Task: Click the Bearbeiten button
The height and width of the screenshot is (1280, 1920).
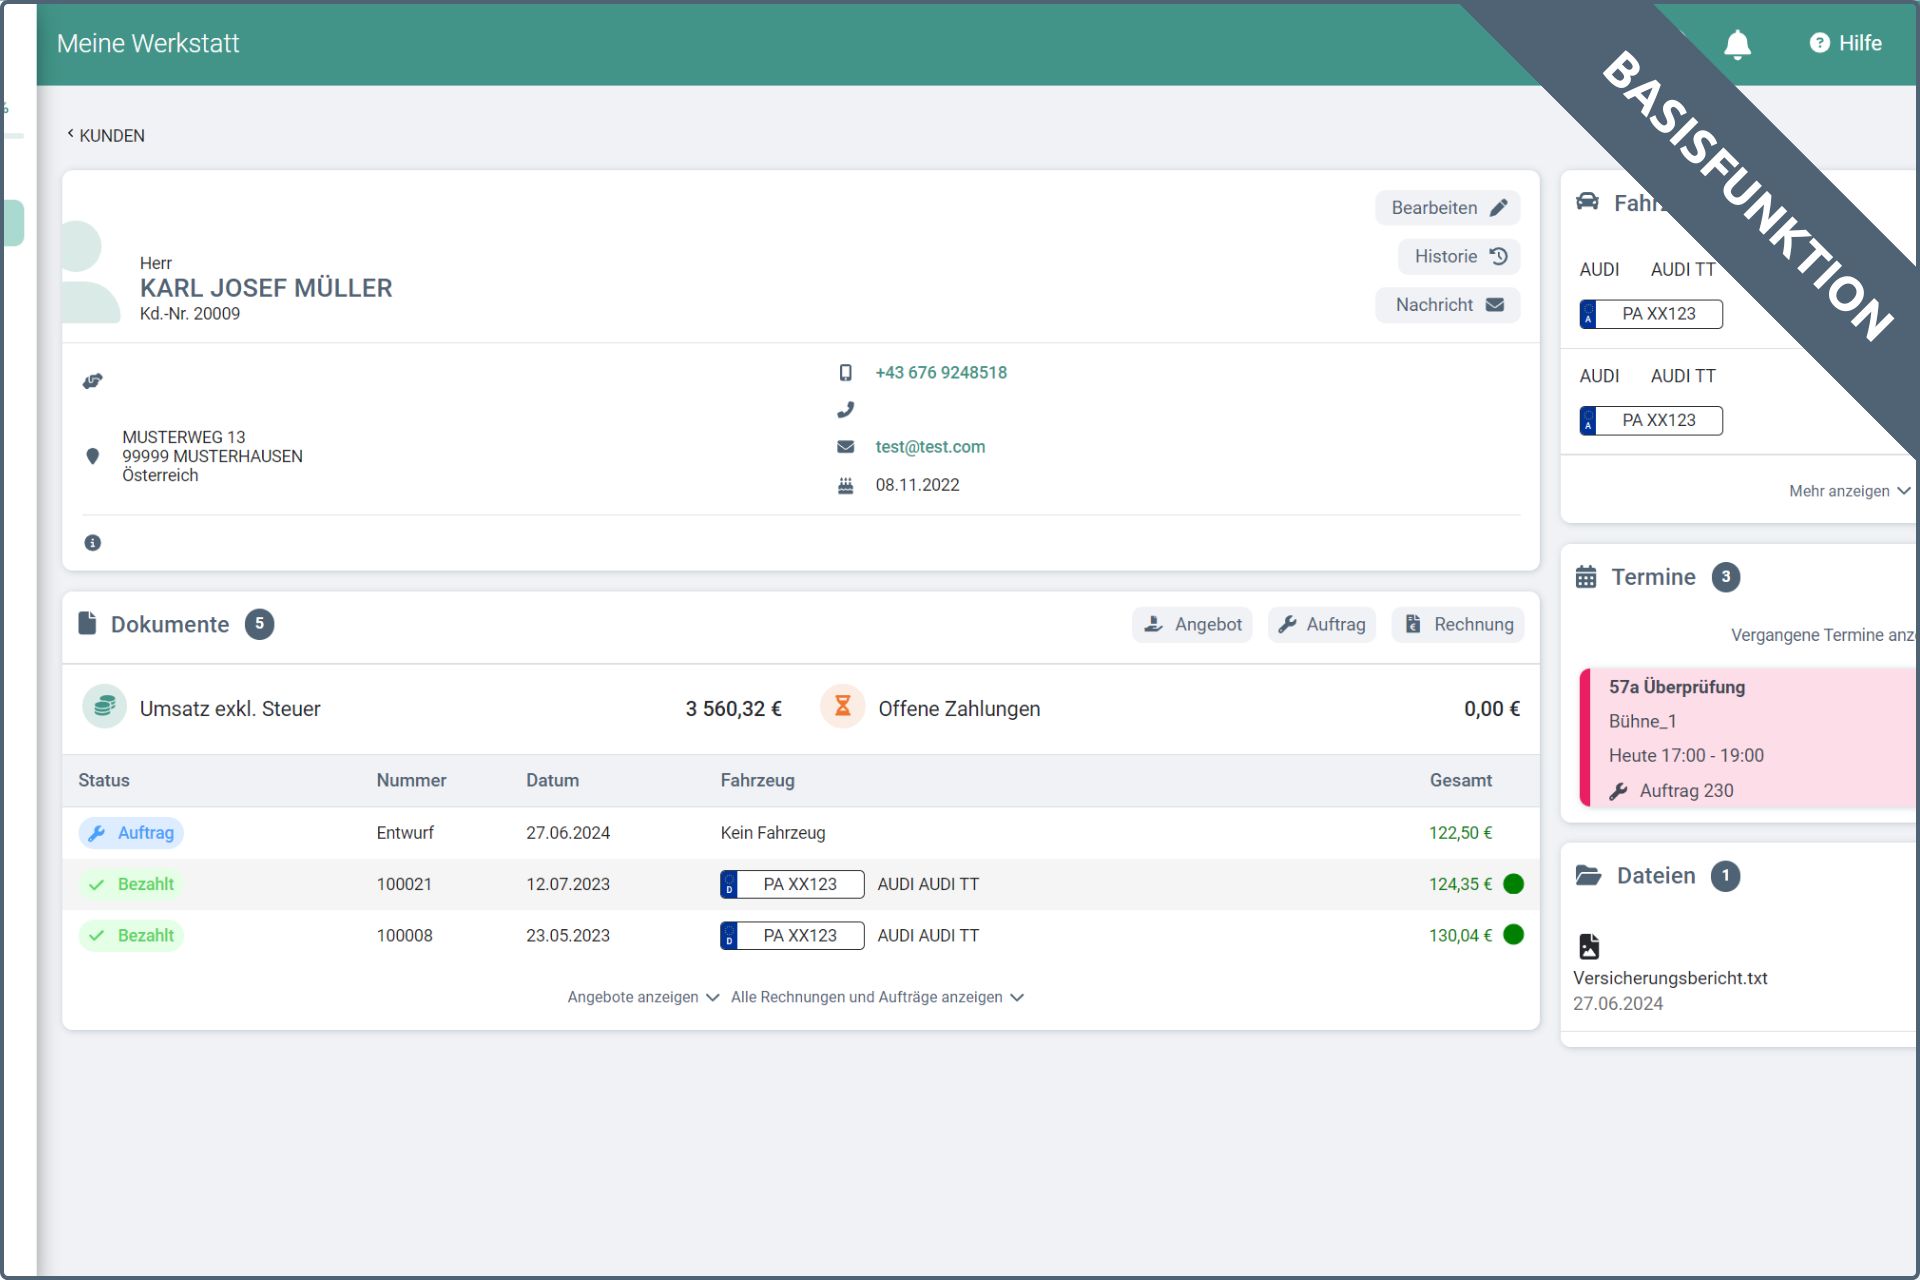Action: (1447, 208)
